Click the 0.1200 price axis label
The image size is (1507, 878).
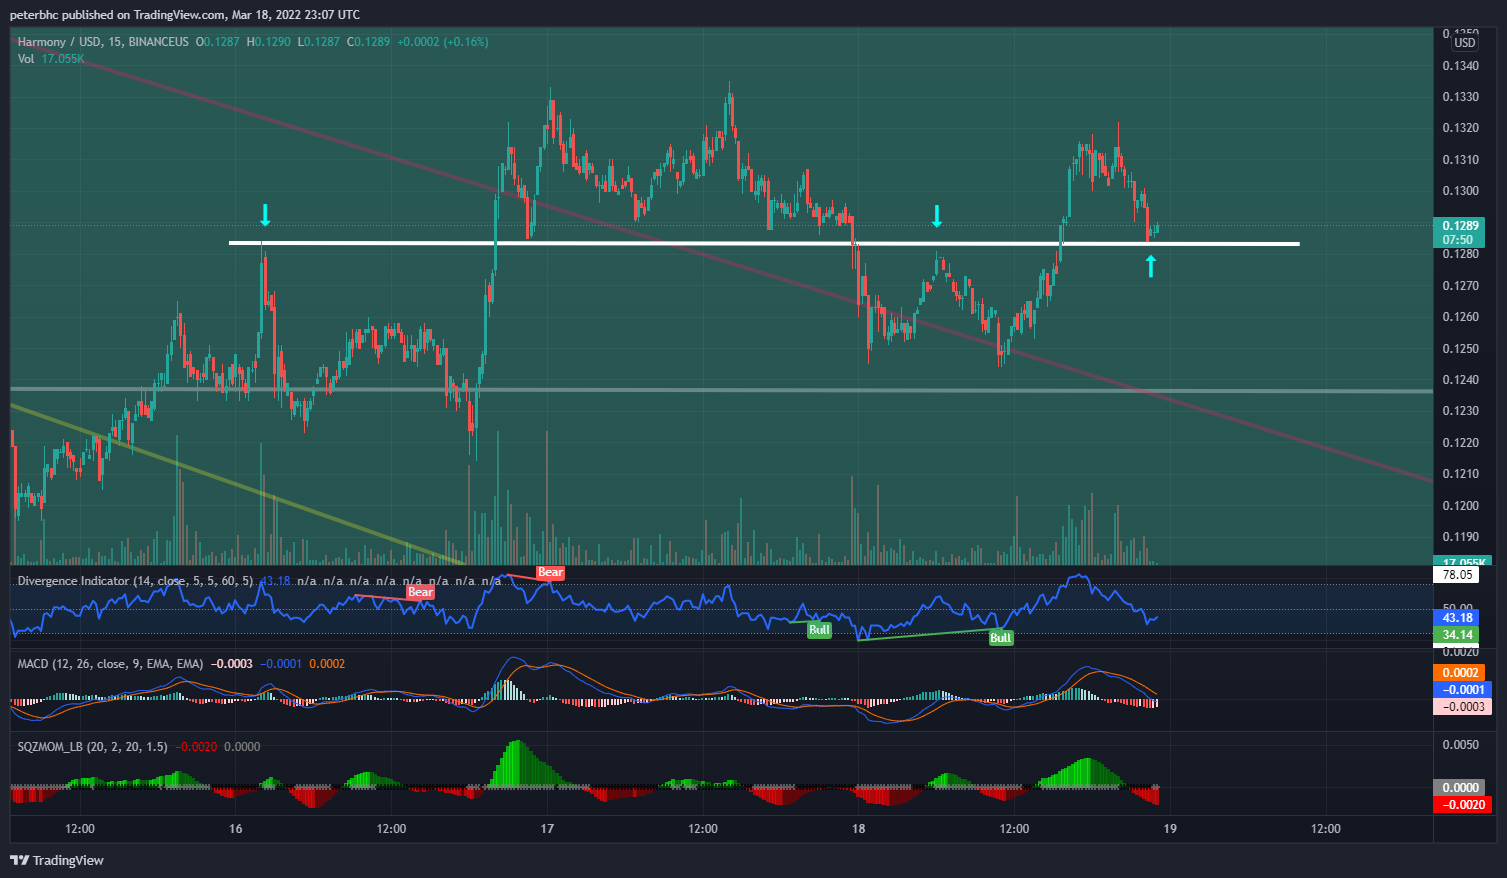[1460, 506]
